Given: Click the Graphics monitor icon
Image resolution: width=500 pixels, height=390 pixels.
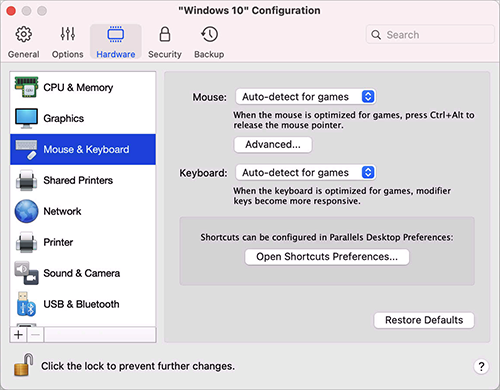Looking at the screenshot, I should tap(26, 118).
